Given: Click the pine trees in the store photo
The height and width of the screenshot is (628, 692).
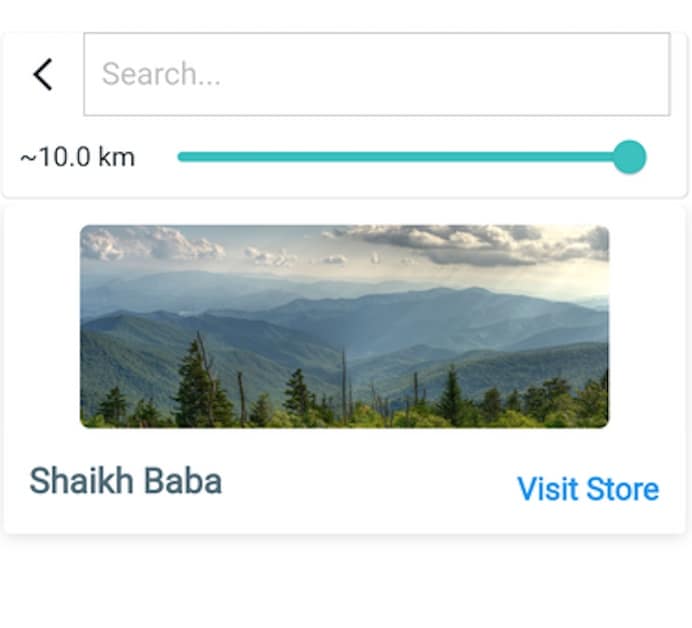Looking at the screenshot, I should click(x=200, y=390).
